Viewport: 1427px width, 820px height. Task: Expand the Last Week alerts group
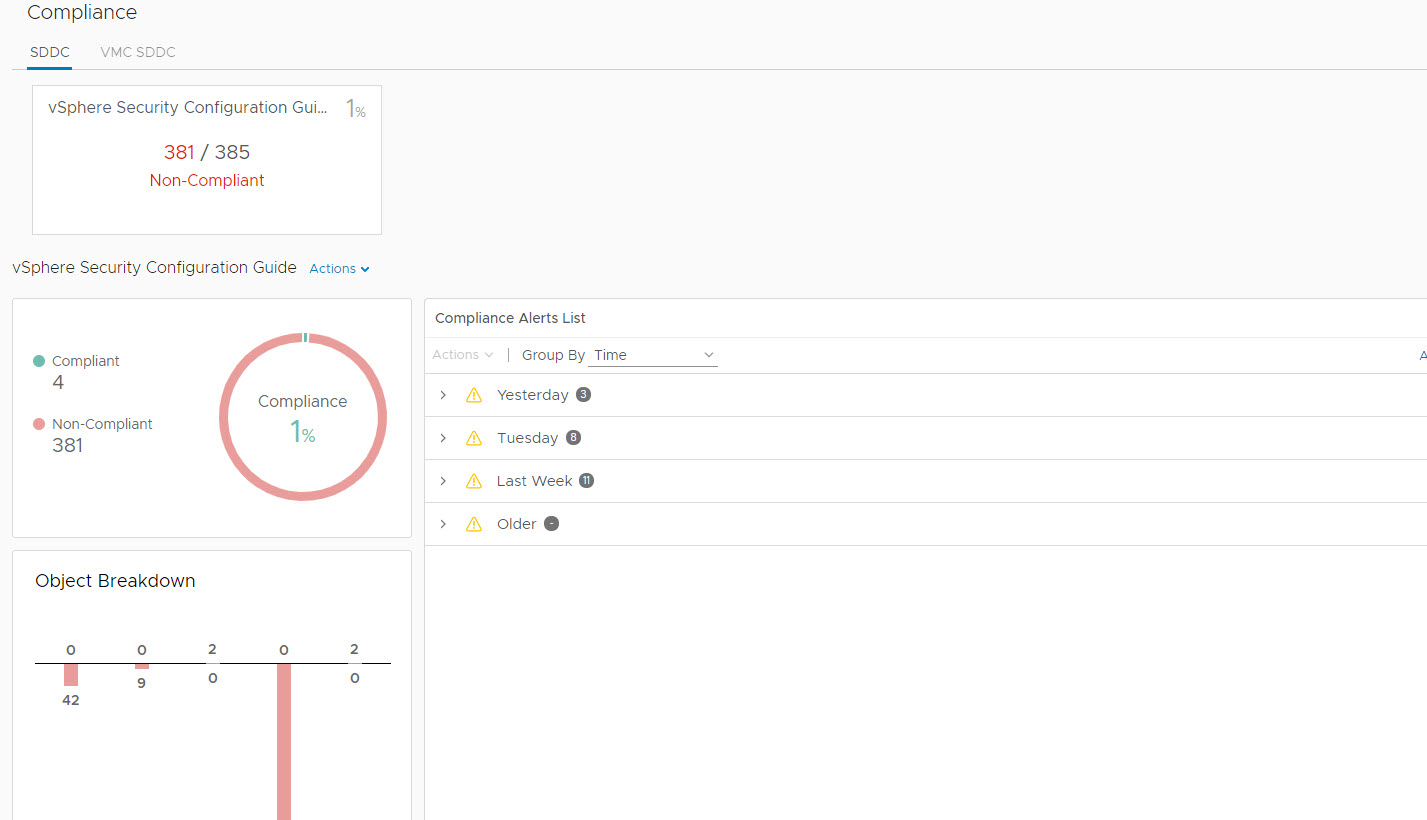[443, 481]
